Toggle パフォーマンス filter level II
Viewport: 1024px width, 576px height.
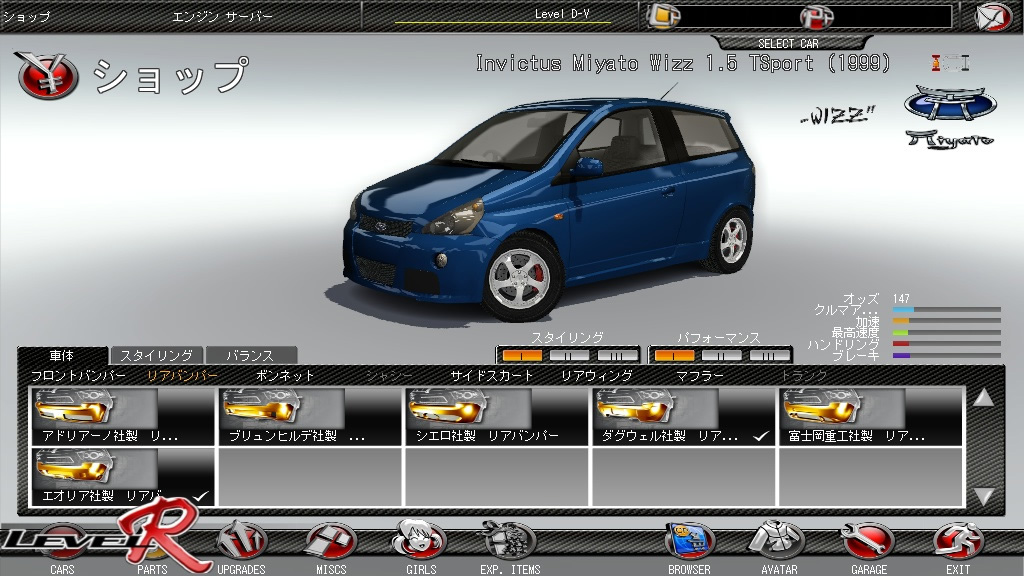pyautogui.click(x=722, y=355)
